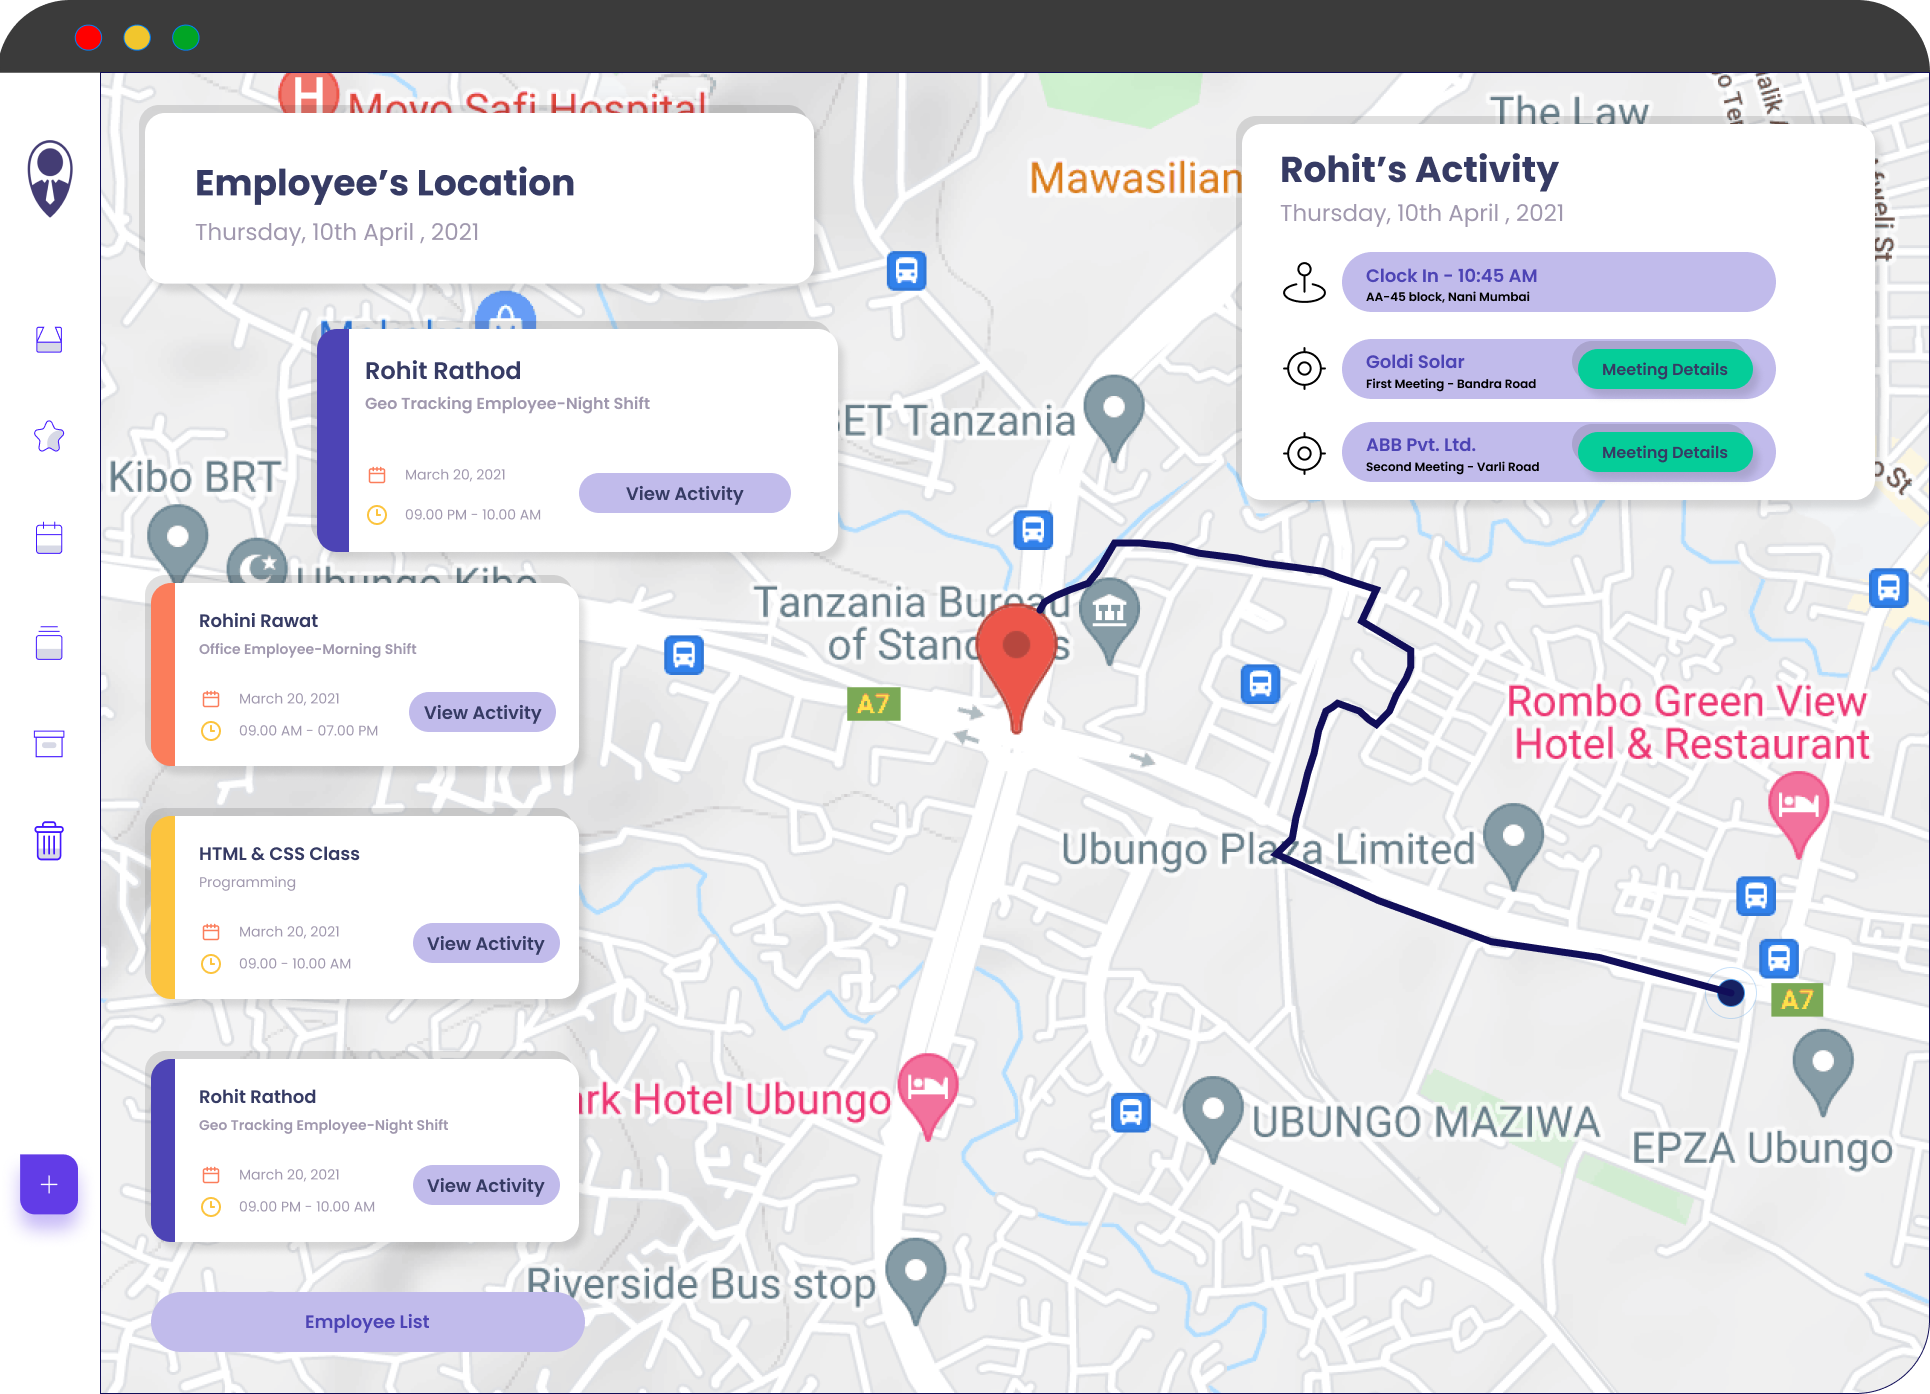Click the trash bin sidebar icon
The height and width of the screenshot is (1394, 1930).
[x=49, y=841]
